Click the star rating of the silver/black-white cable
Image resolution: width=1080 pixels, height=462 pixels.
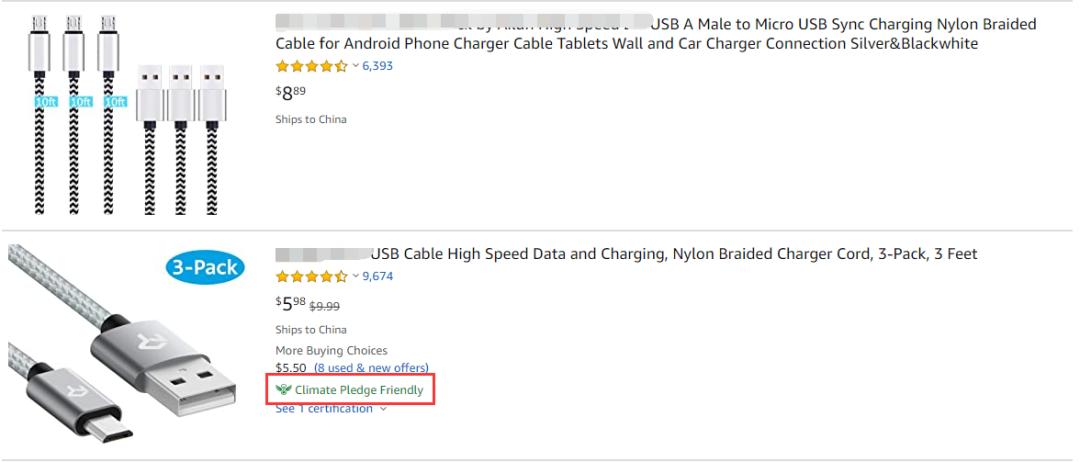tap(311, 66)
